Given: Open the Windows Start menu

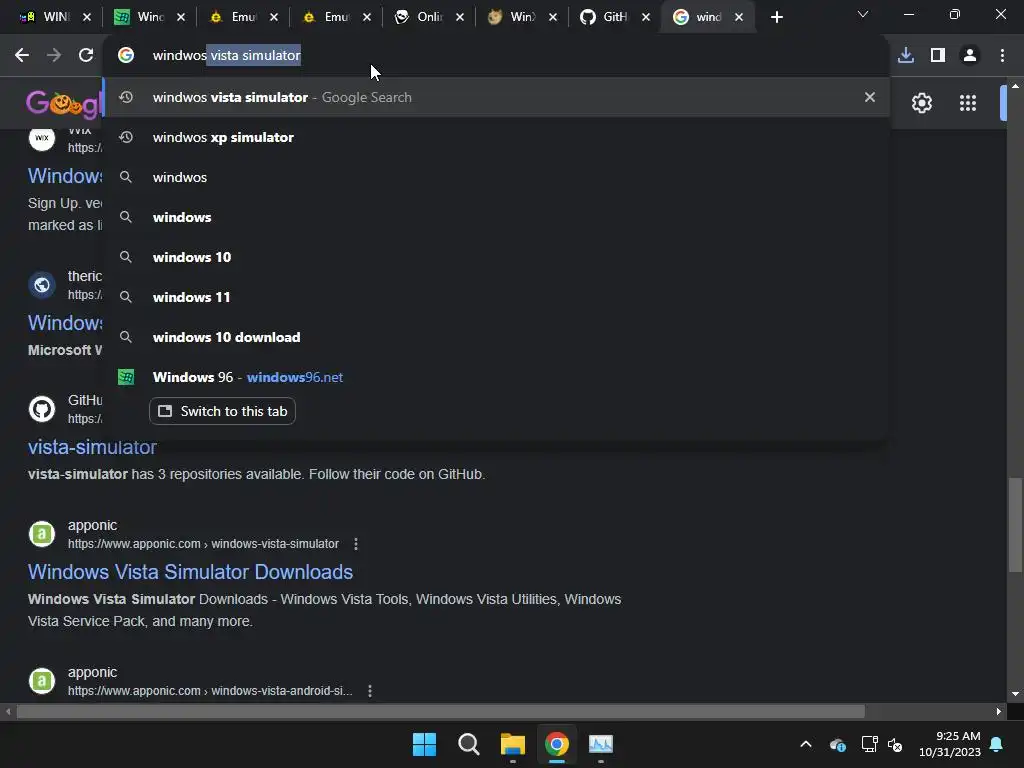Looking at the screenshot, I should [424, 744].
